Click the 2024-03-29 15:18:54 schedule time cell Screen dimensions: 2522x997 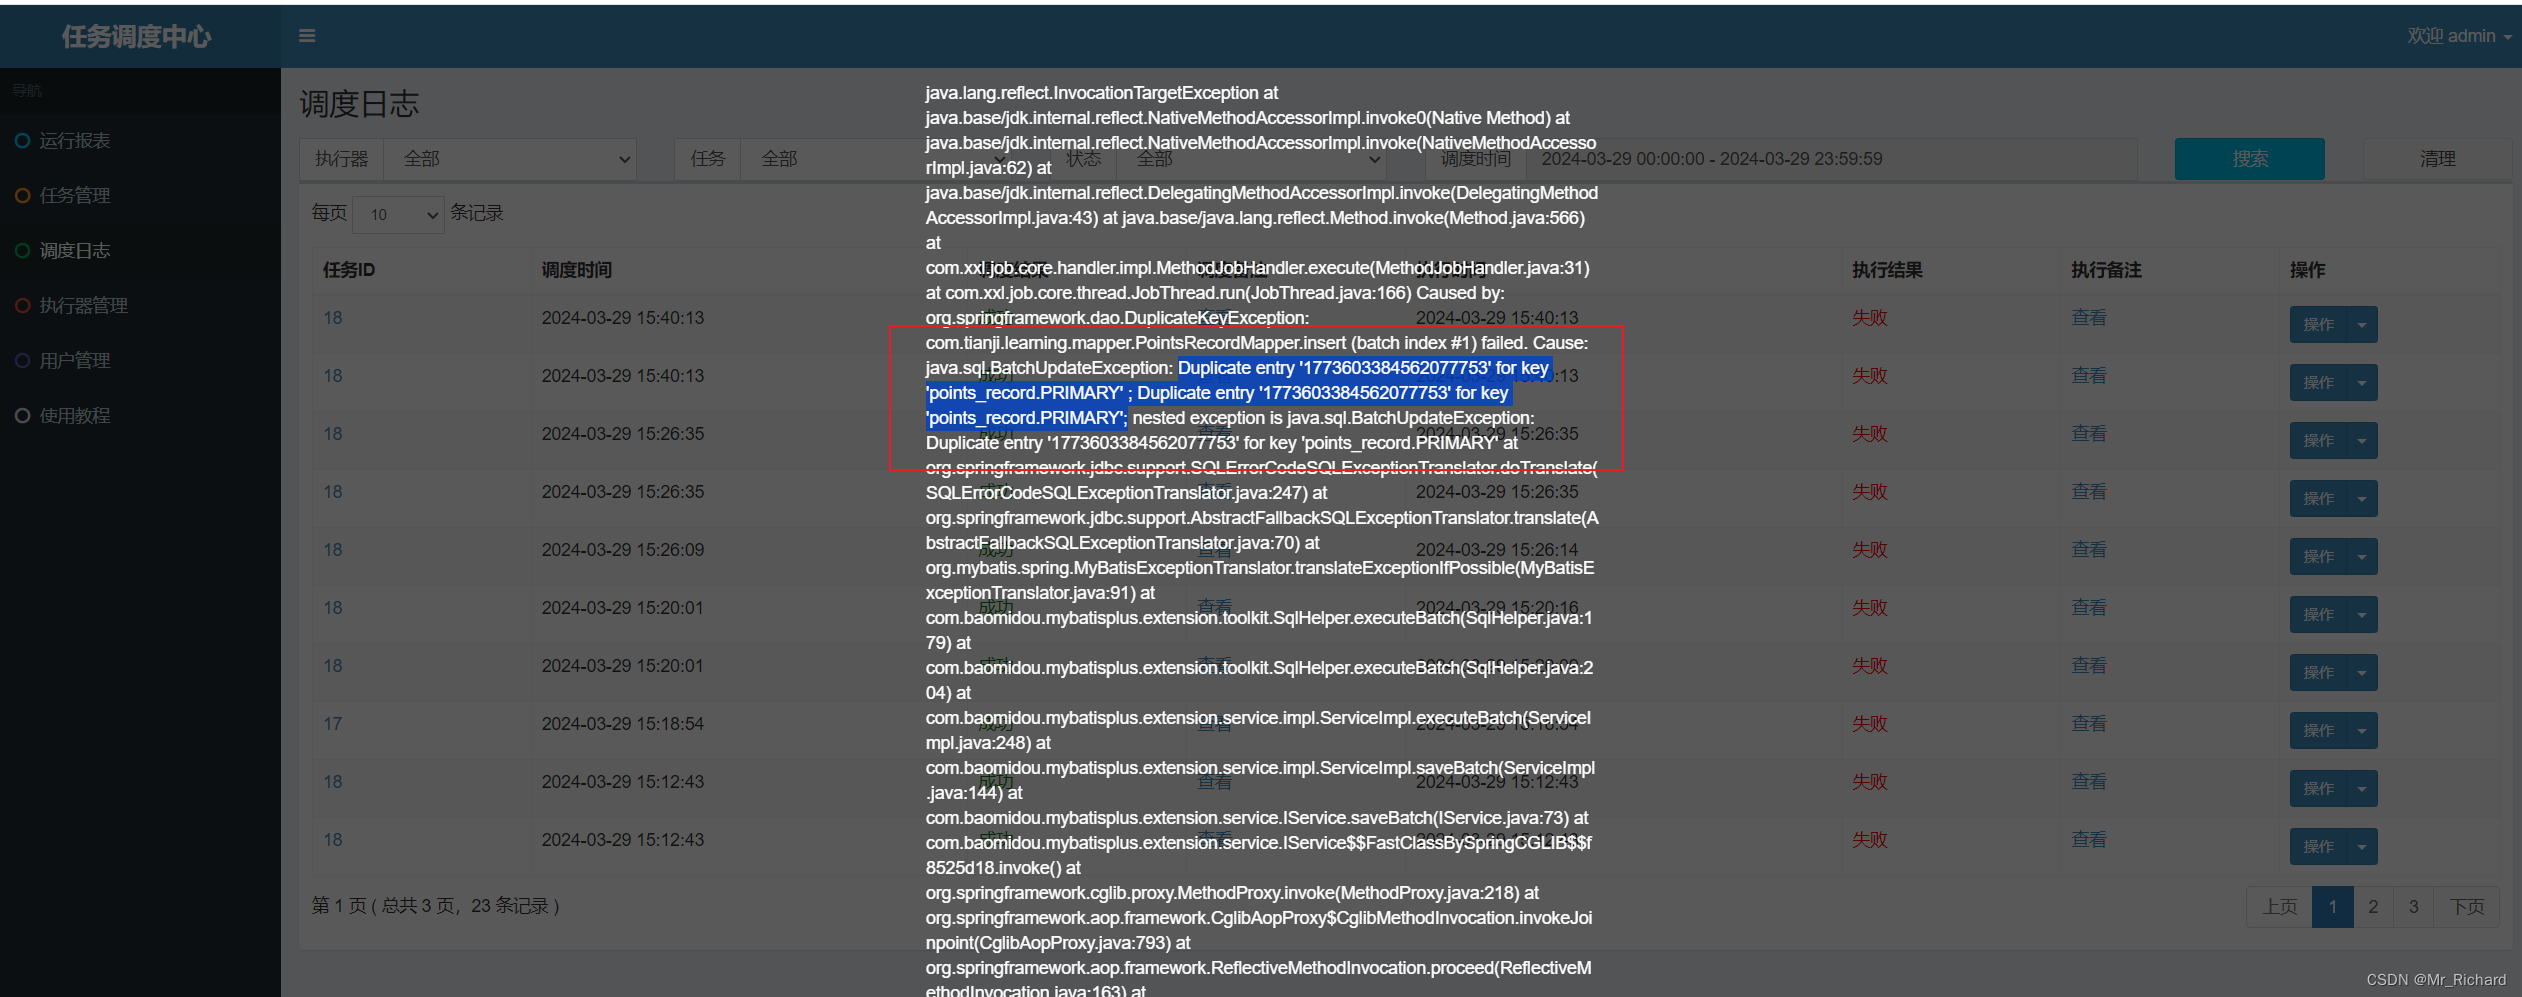tap(623, 724)
